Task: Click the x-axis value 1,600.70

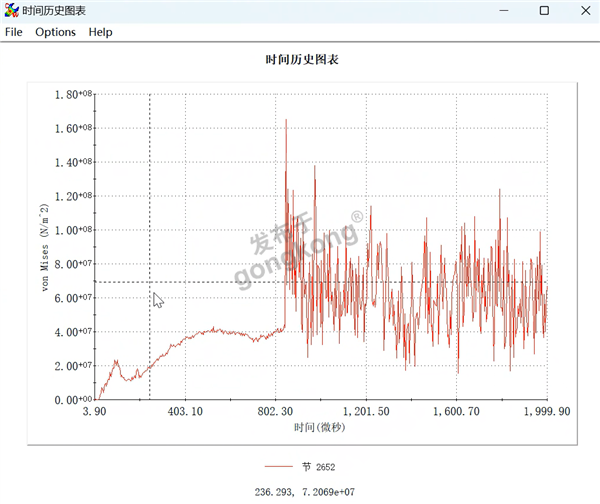Action: 456,411
